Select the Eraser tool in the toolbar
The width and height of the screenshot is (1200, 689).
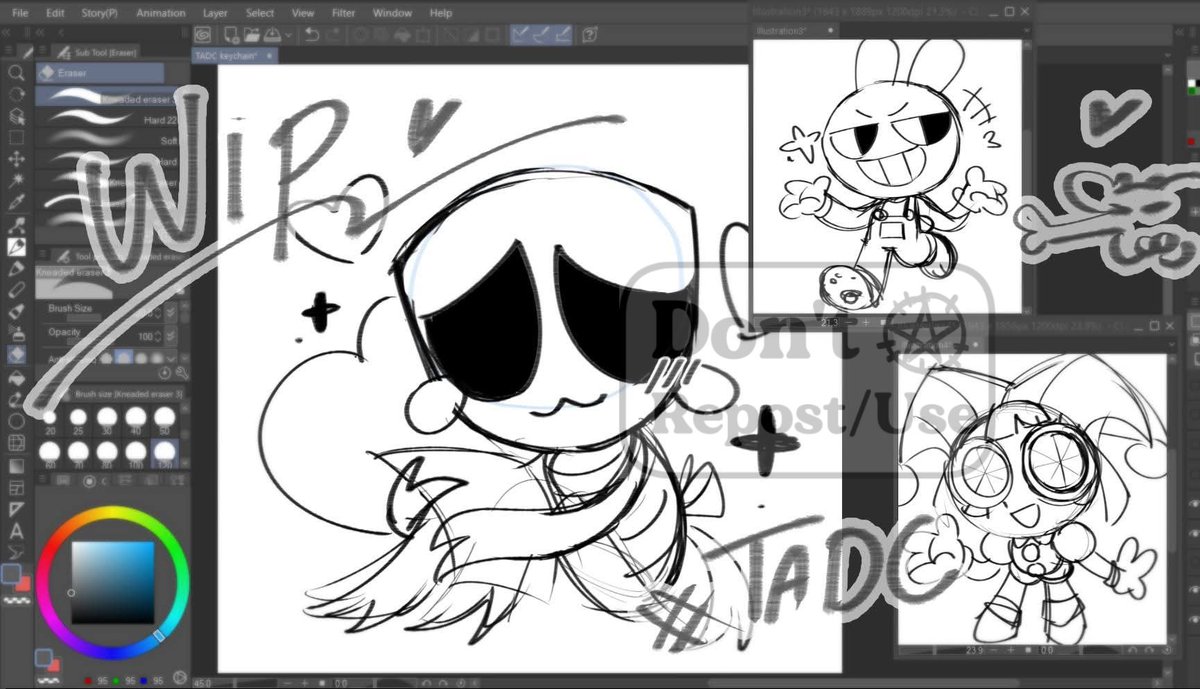coord(16,354)
